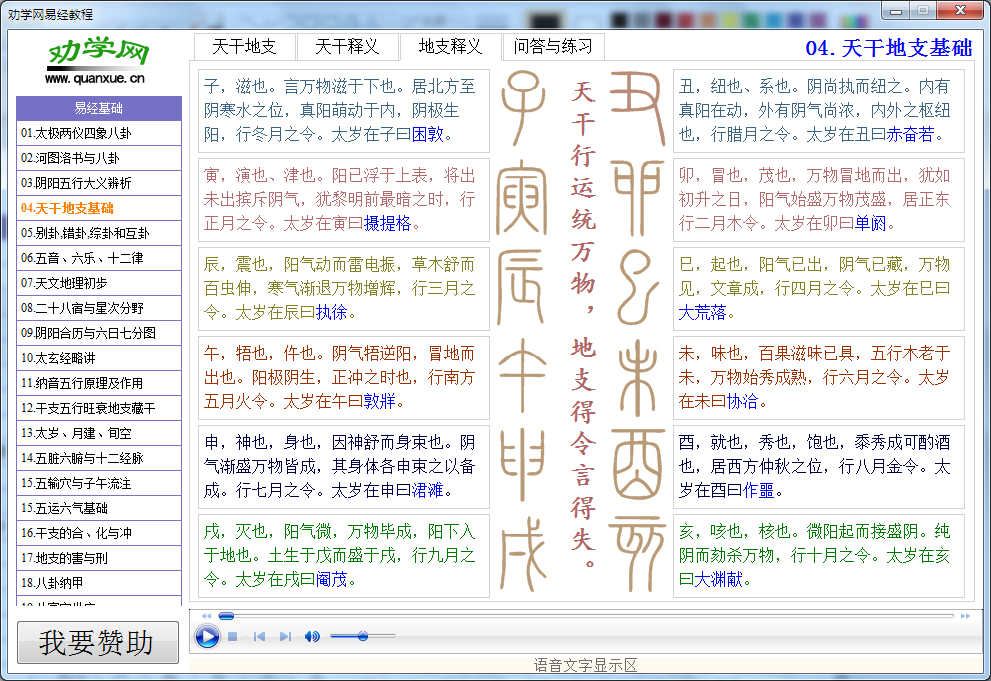991x681 pixels.
Task: Adjust the volume slider
Action: coord(363,636)
